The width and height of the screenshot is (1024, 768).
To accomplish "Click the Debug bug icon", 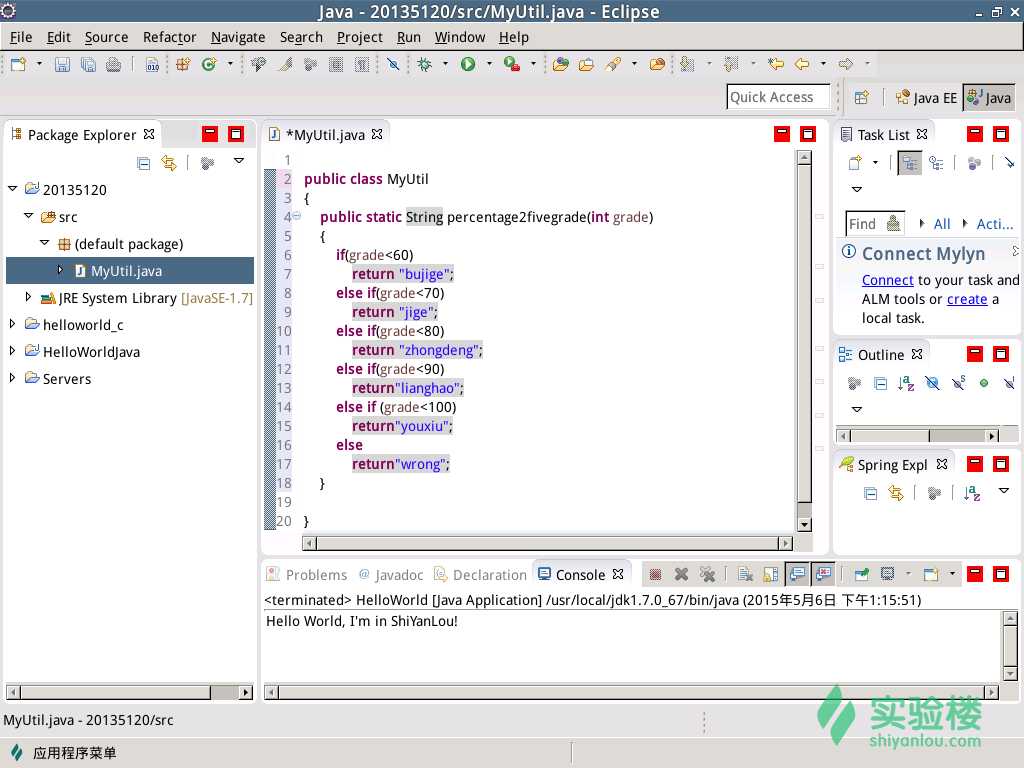I will pos(424,64).
